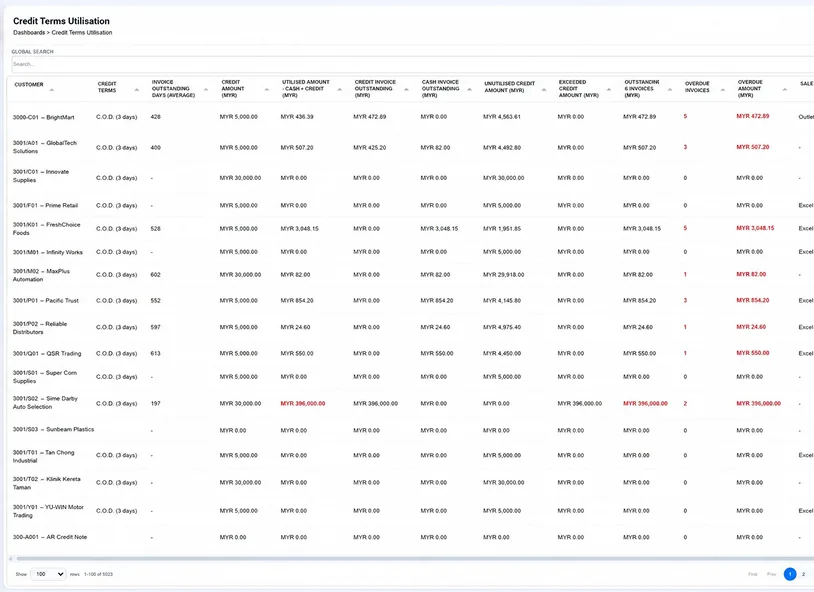Image resolution: width=814 pixels, height=592 pixels.
Task: Sort by the Credit Terms column arrow
Action: pyautogui.click(x=137, y=90)
